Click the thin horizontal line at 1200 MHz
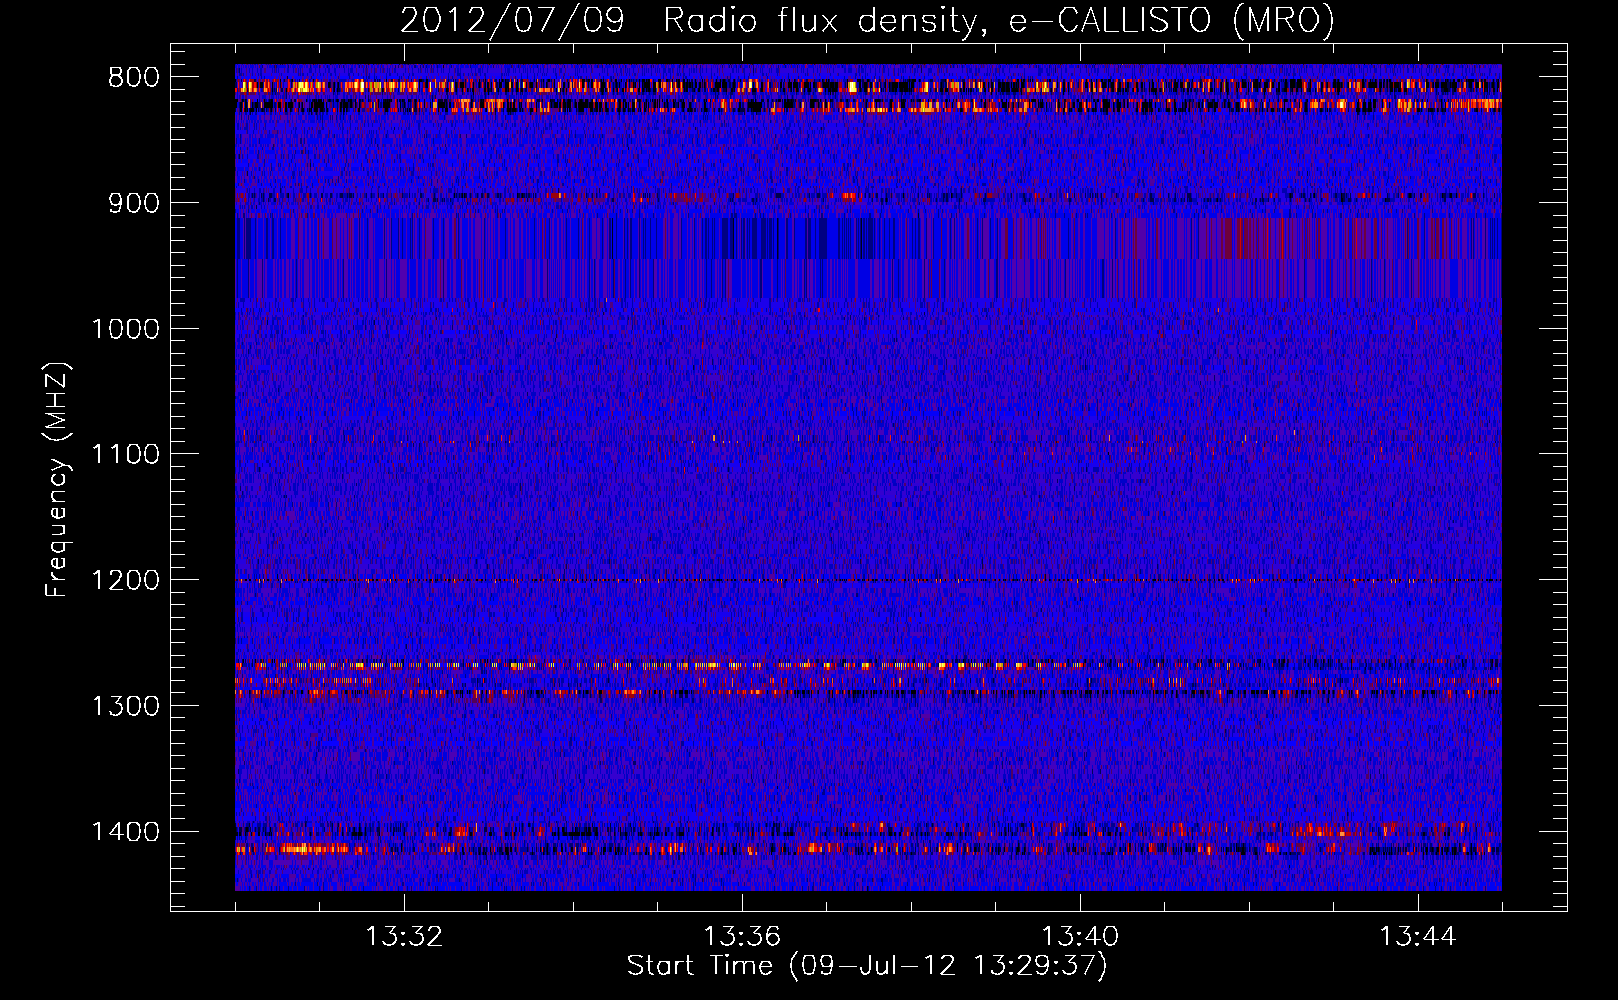This screenshot has height=1000, width=1618. [x=868, y=580]
